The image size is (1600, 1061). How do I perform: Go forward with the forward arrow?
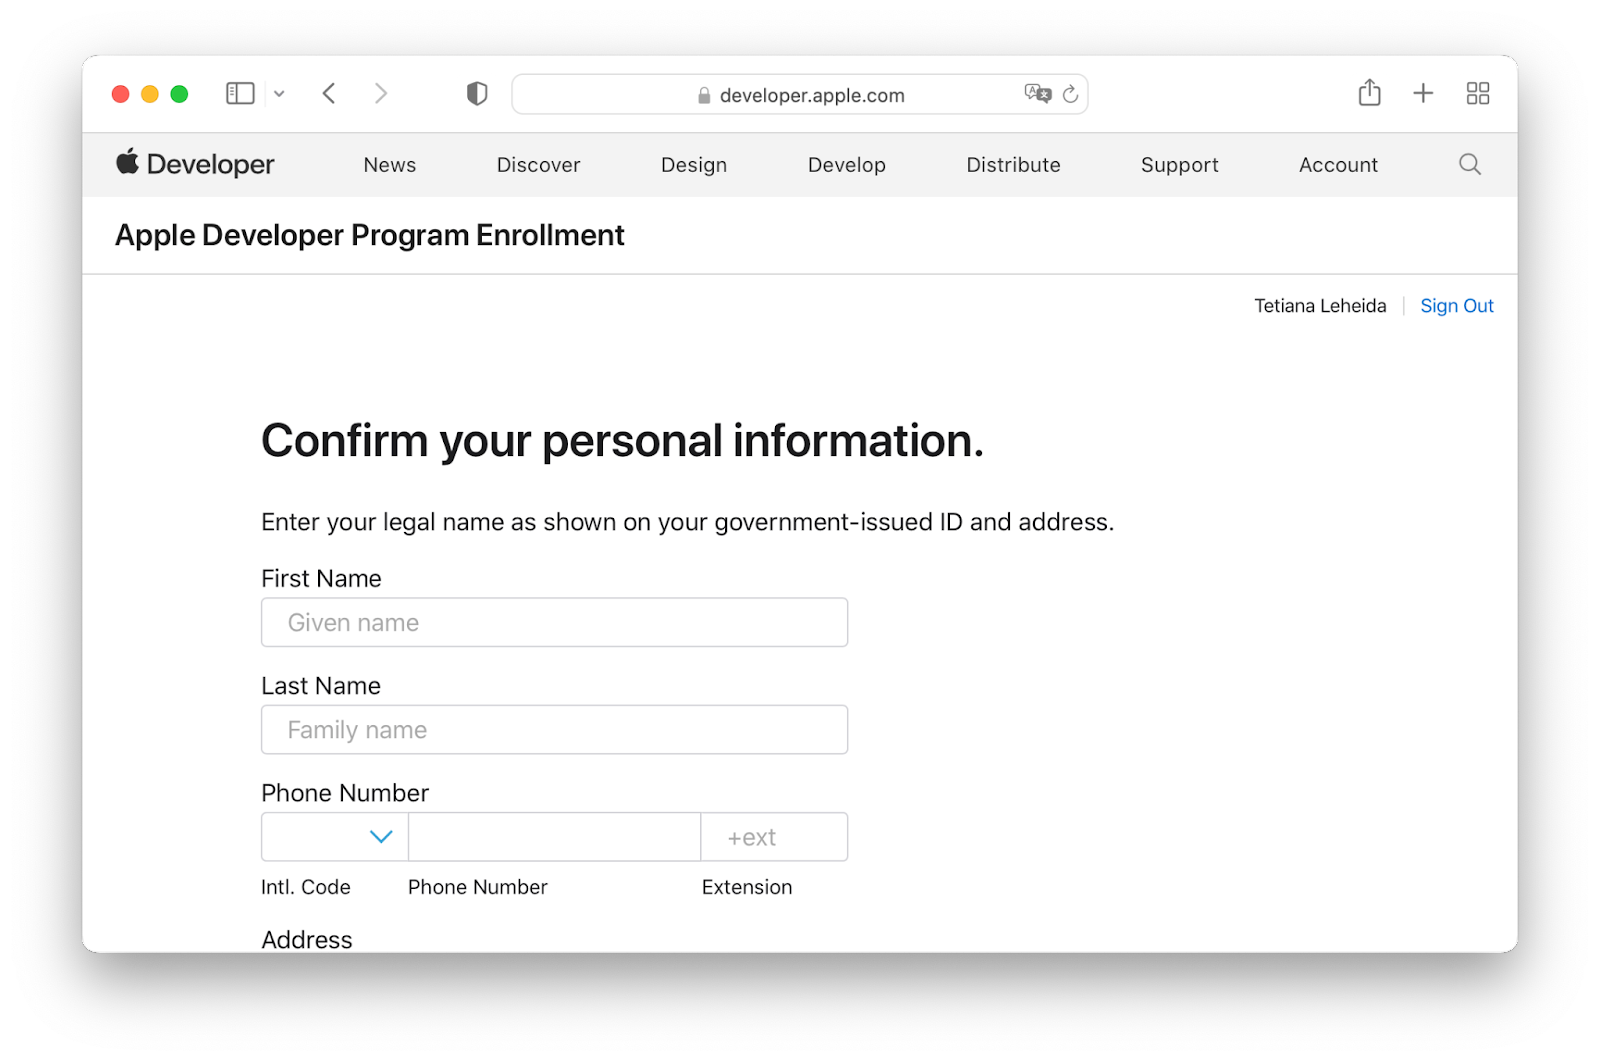pyautogui.click(x=381, y=94)
